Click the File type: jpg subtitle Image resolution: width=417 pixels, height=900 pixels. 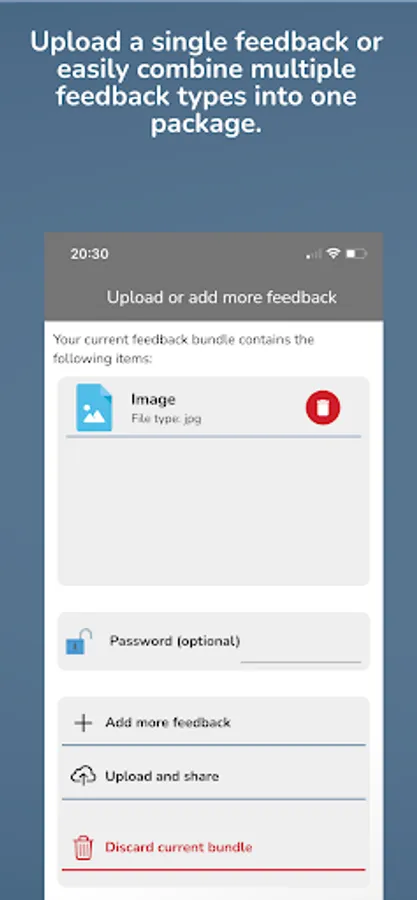(166, 418)
